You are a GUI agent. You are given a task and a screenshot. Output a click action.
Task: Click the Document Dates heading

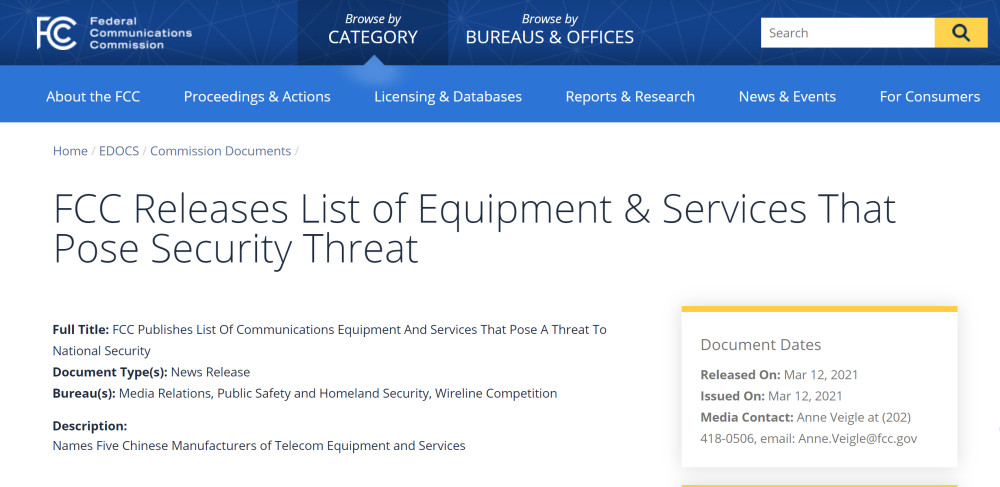tap(761, 345)
